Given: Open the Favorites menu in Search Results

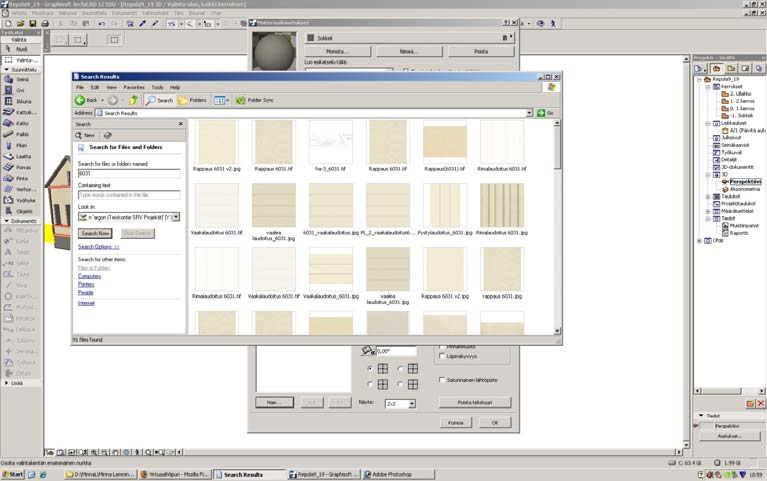Looking at the screenshot, I should tap(134, 87).
